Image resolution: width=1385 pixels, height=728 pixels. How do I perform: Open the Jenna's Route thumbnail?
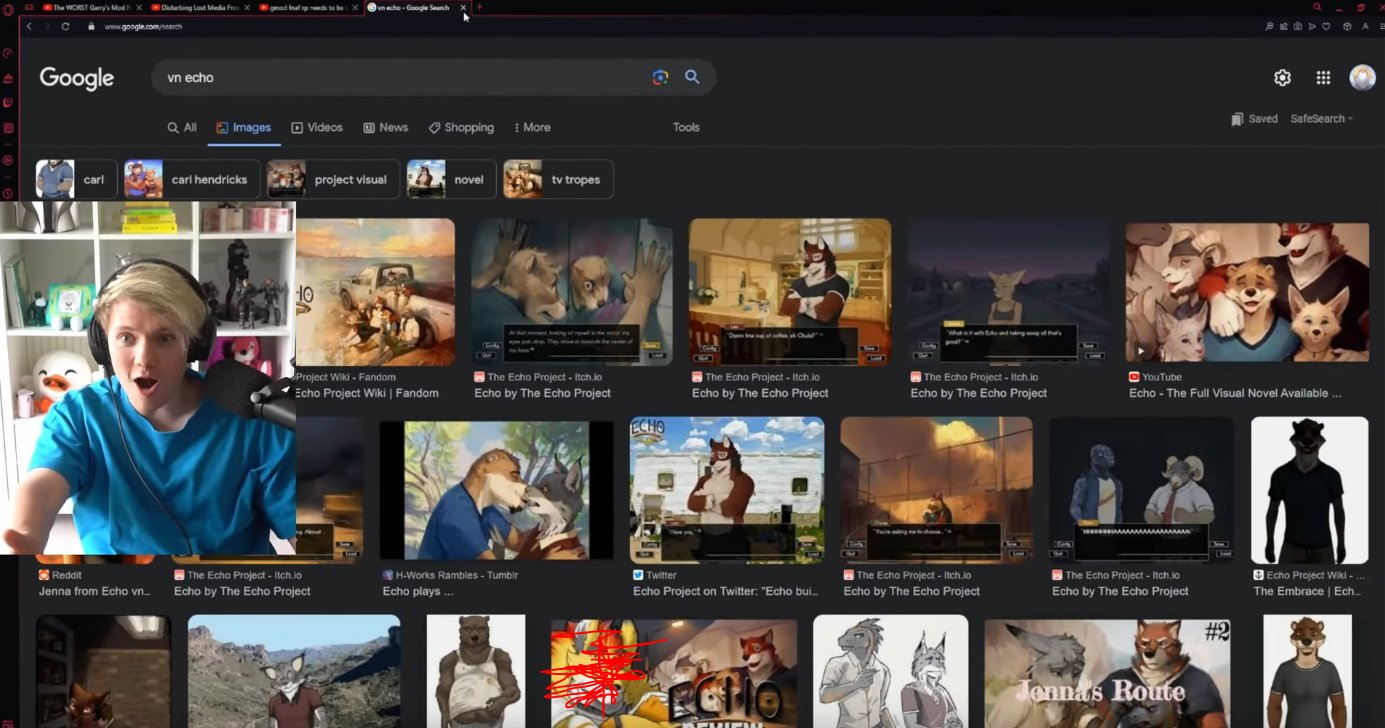tap(1107, 672)
